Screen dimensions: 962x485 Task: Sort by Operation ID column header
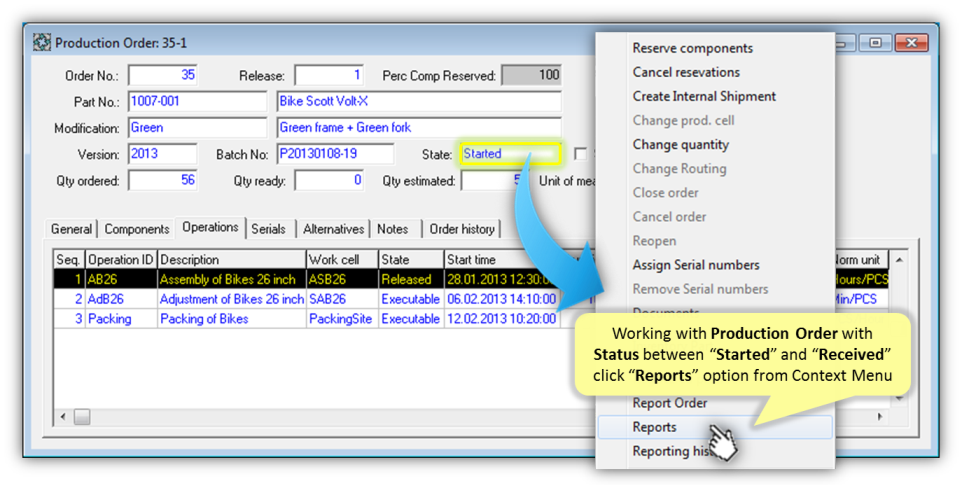(121, 259)
